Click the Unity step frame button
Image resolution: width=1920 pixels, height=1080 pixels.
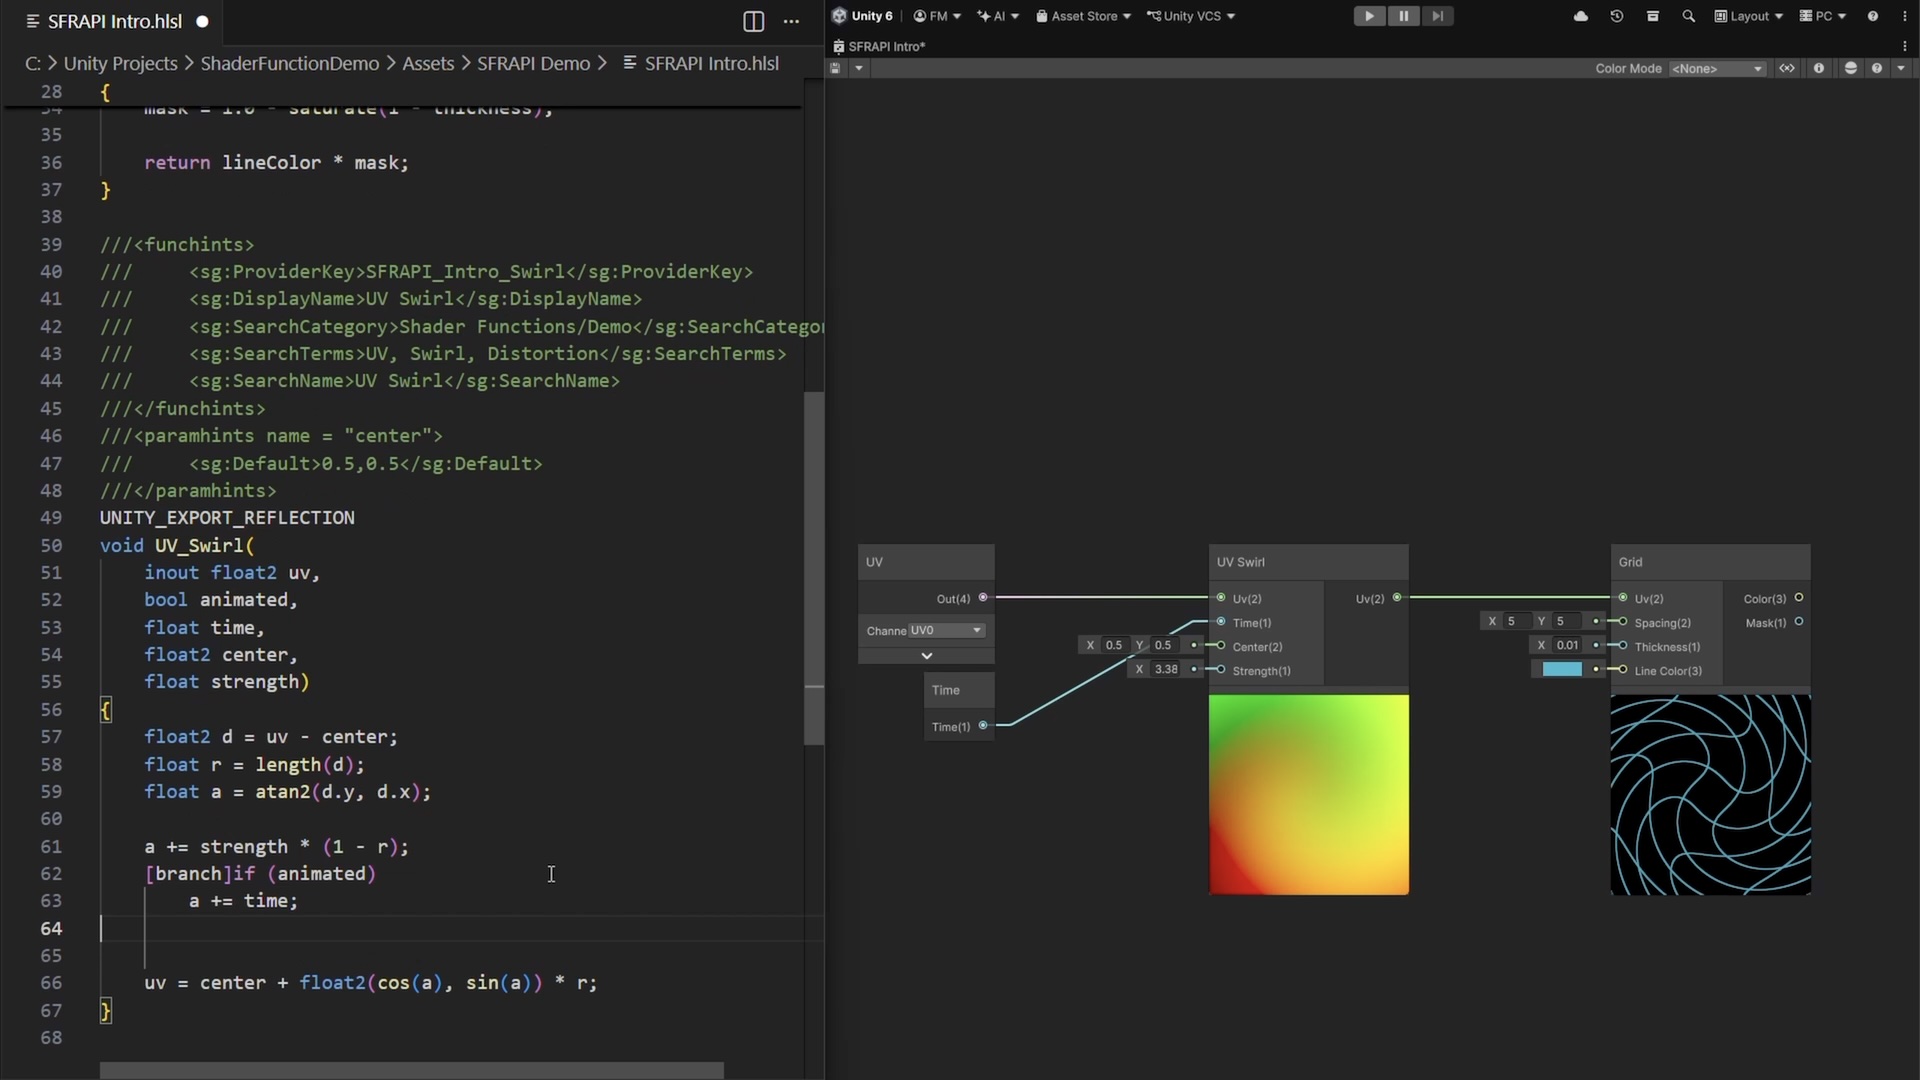pos(1437,16)
